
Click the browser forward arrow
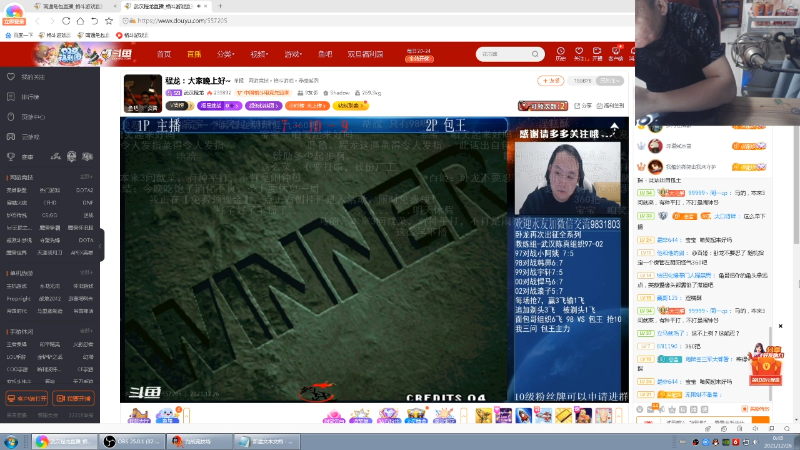pyautogui.click(x=52, y=21)
